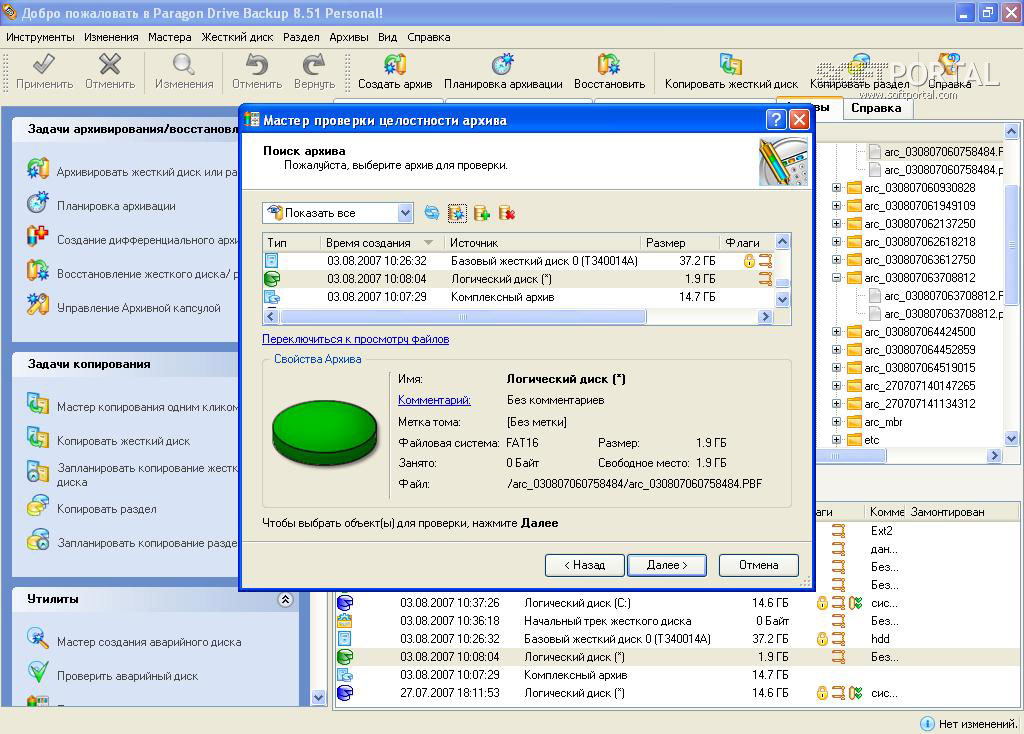
Task: Click Копировать жесткий диск in the left panel
Action: pos(108,440)
